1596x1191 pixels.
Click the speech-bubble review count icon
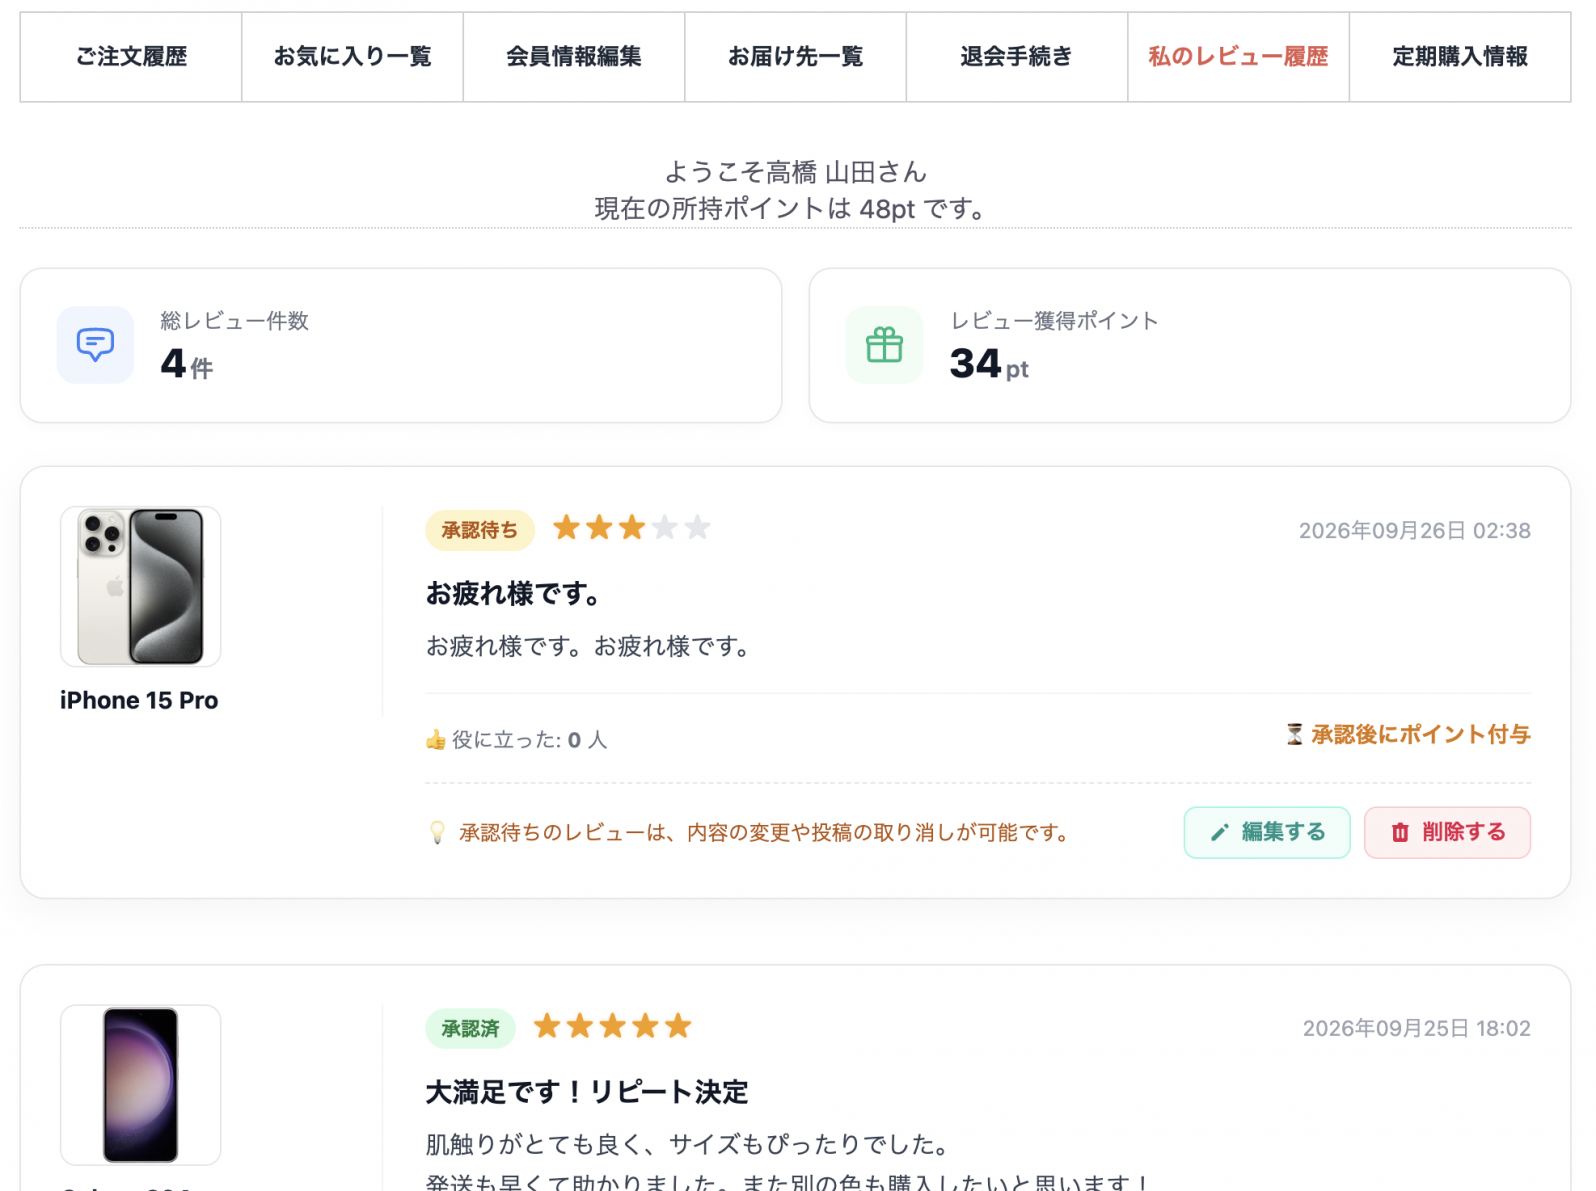tap(95, 345)
